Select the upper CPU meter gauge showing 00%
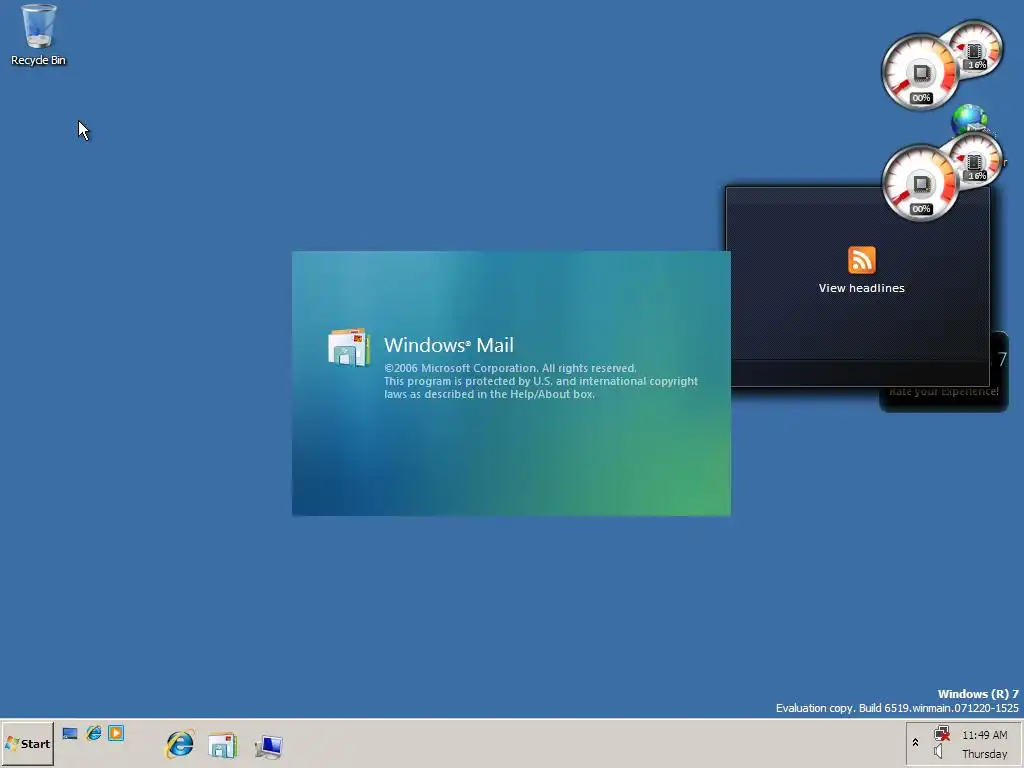This screenshot has width=1024, height=768. pyautogui.click(x=920, y=72)
